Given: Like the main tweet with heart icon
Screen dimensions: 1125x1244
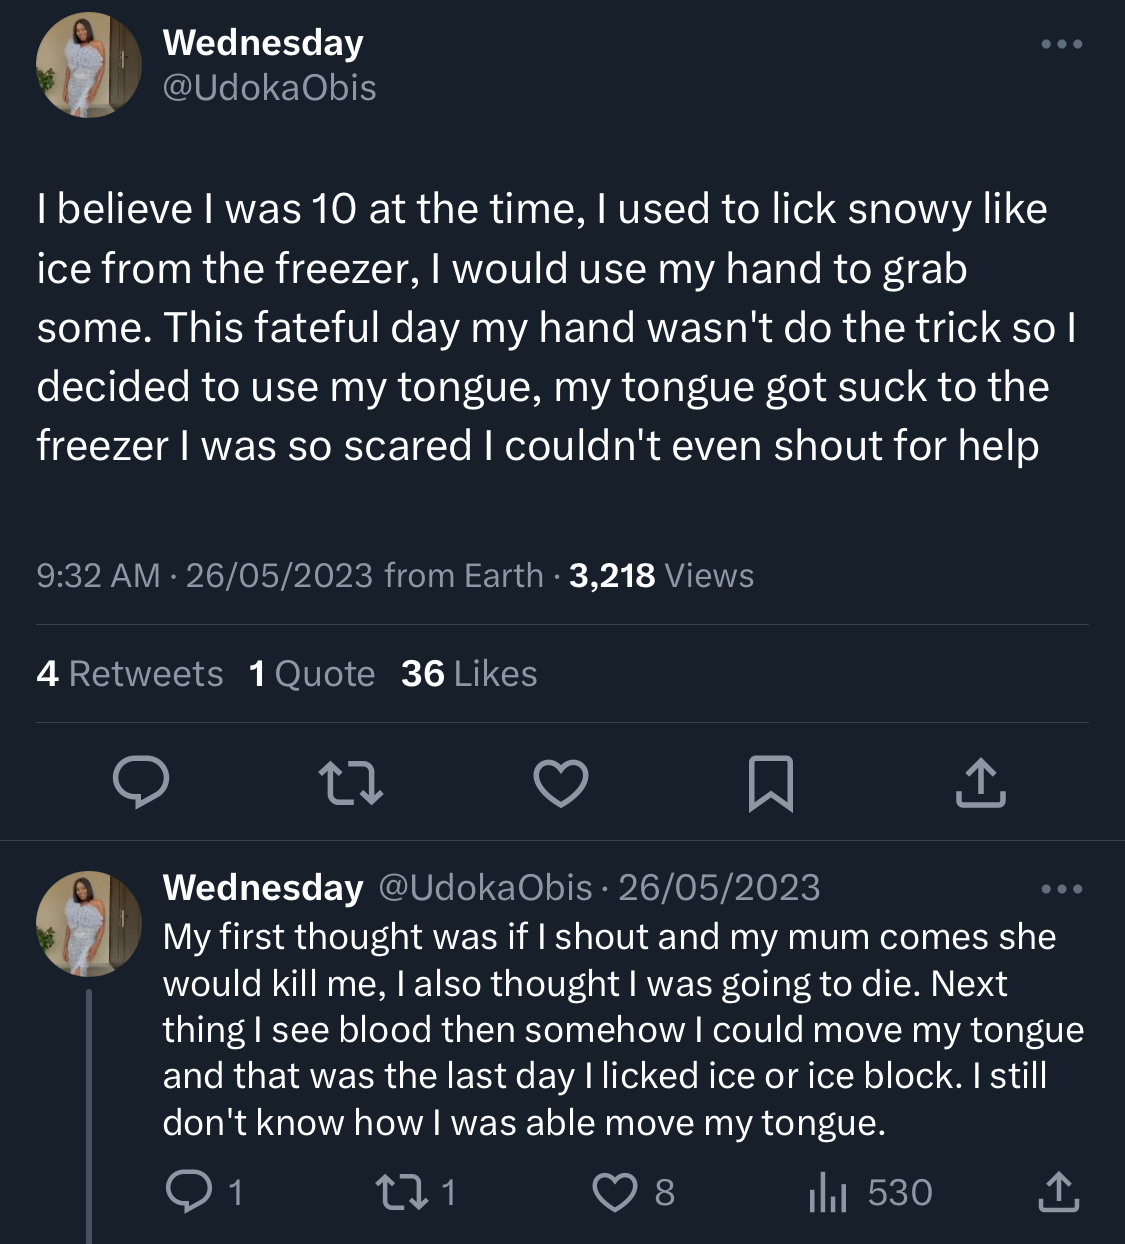Looking at the screenshot, I should pos(561,783).
